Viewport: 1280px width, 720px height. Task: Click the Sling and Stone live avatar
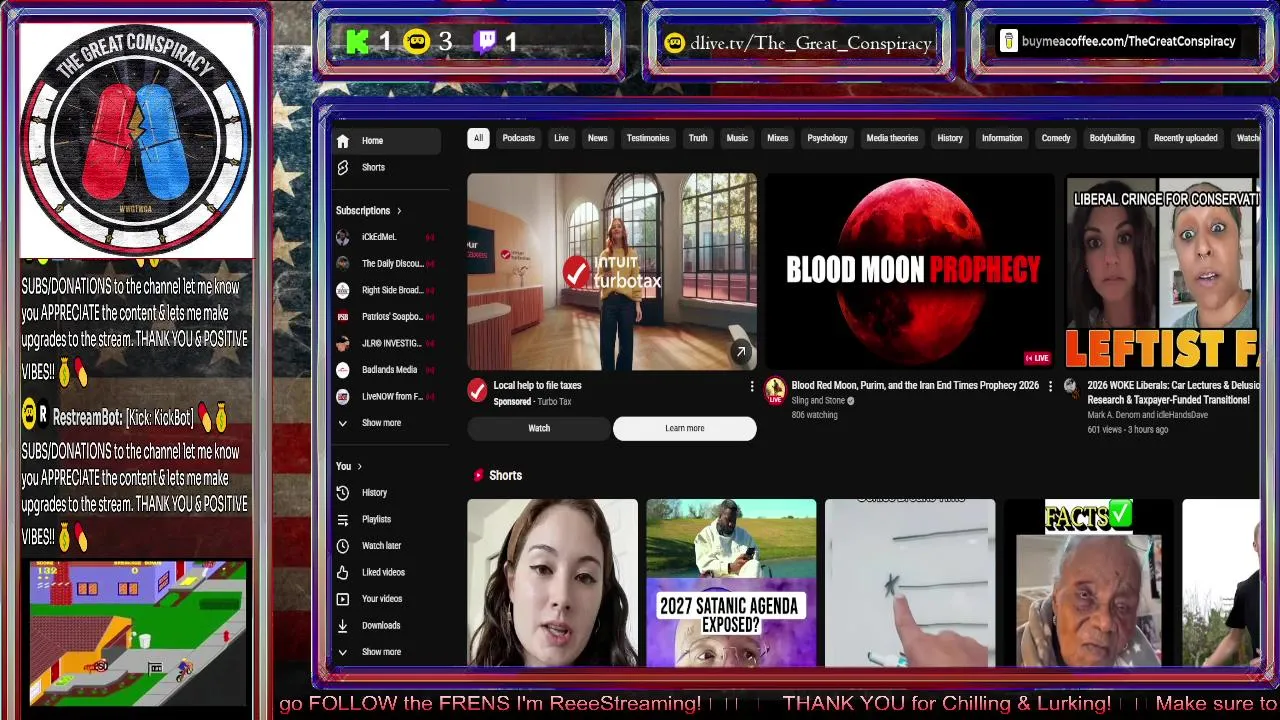click(x=775, y=390)
